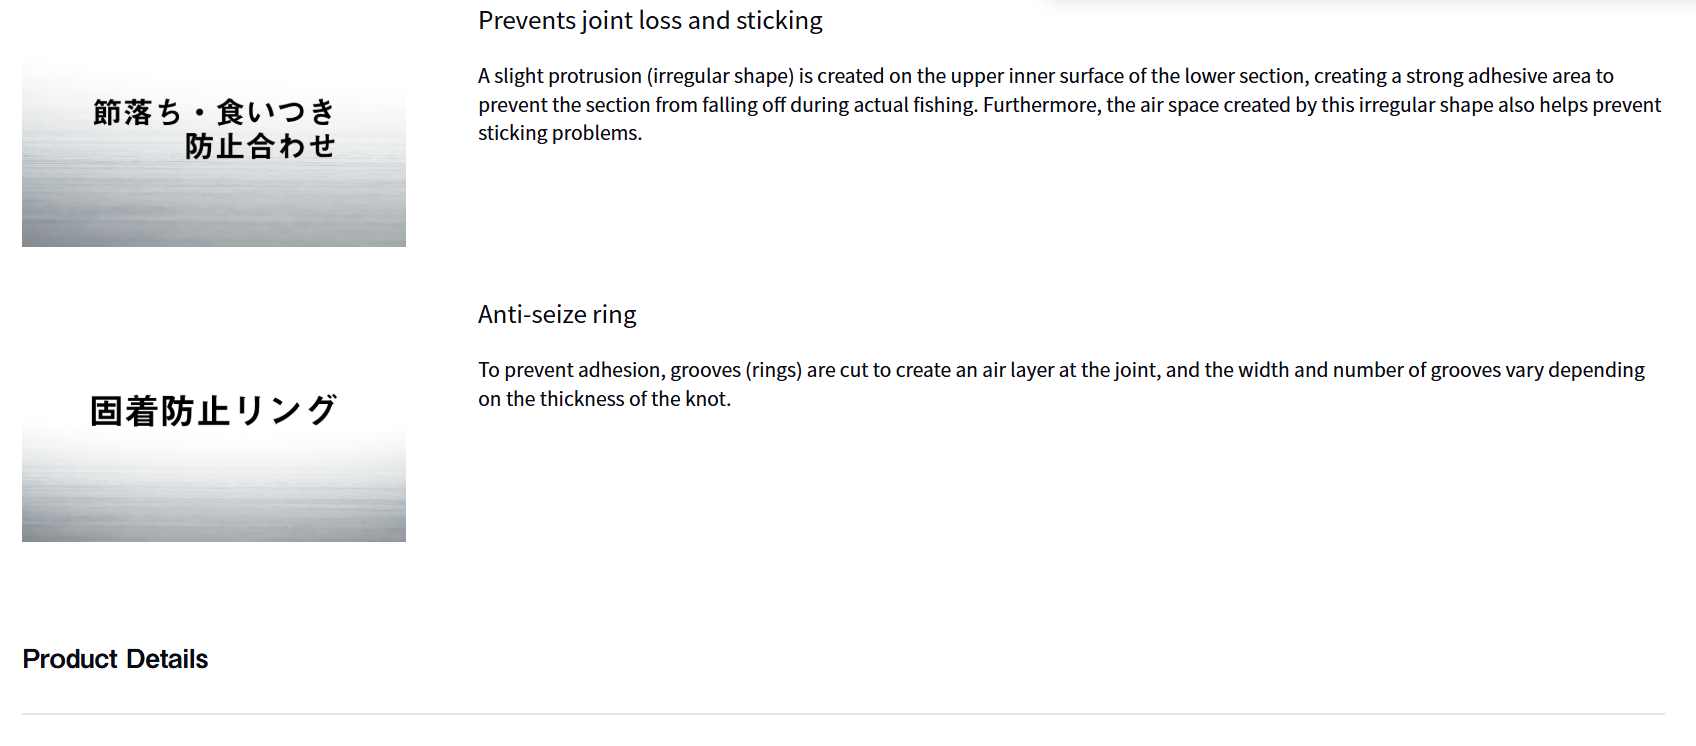Select the 'Anti-seize ring' heading
Screen dimensions: 1696x746
click(557, 315)
